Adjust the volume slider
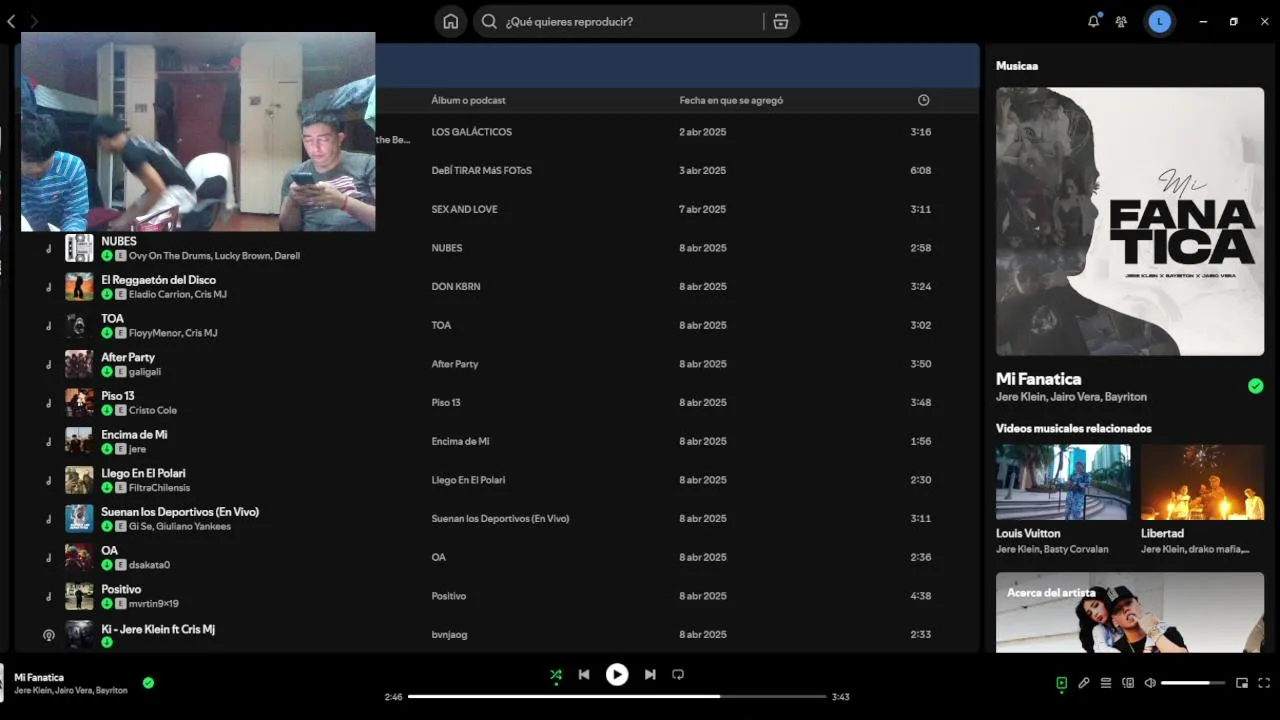This screenshot has width=1280, height=720. pos(1193,683)
